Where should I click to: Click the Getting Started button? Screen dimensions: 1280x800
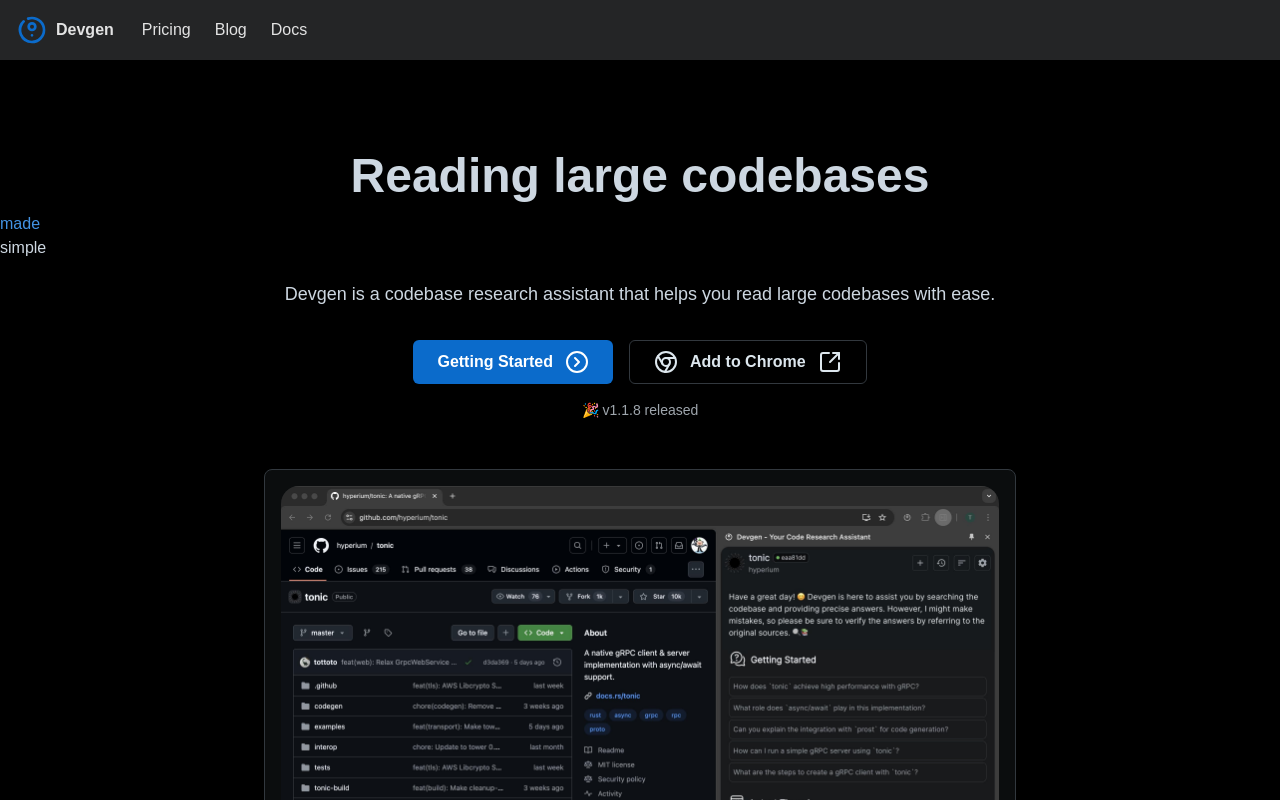point(512,362)
